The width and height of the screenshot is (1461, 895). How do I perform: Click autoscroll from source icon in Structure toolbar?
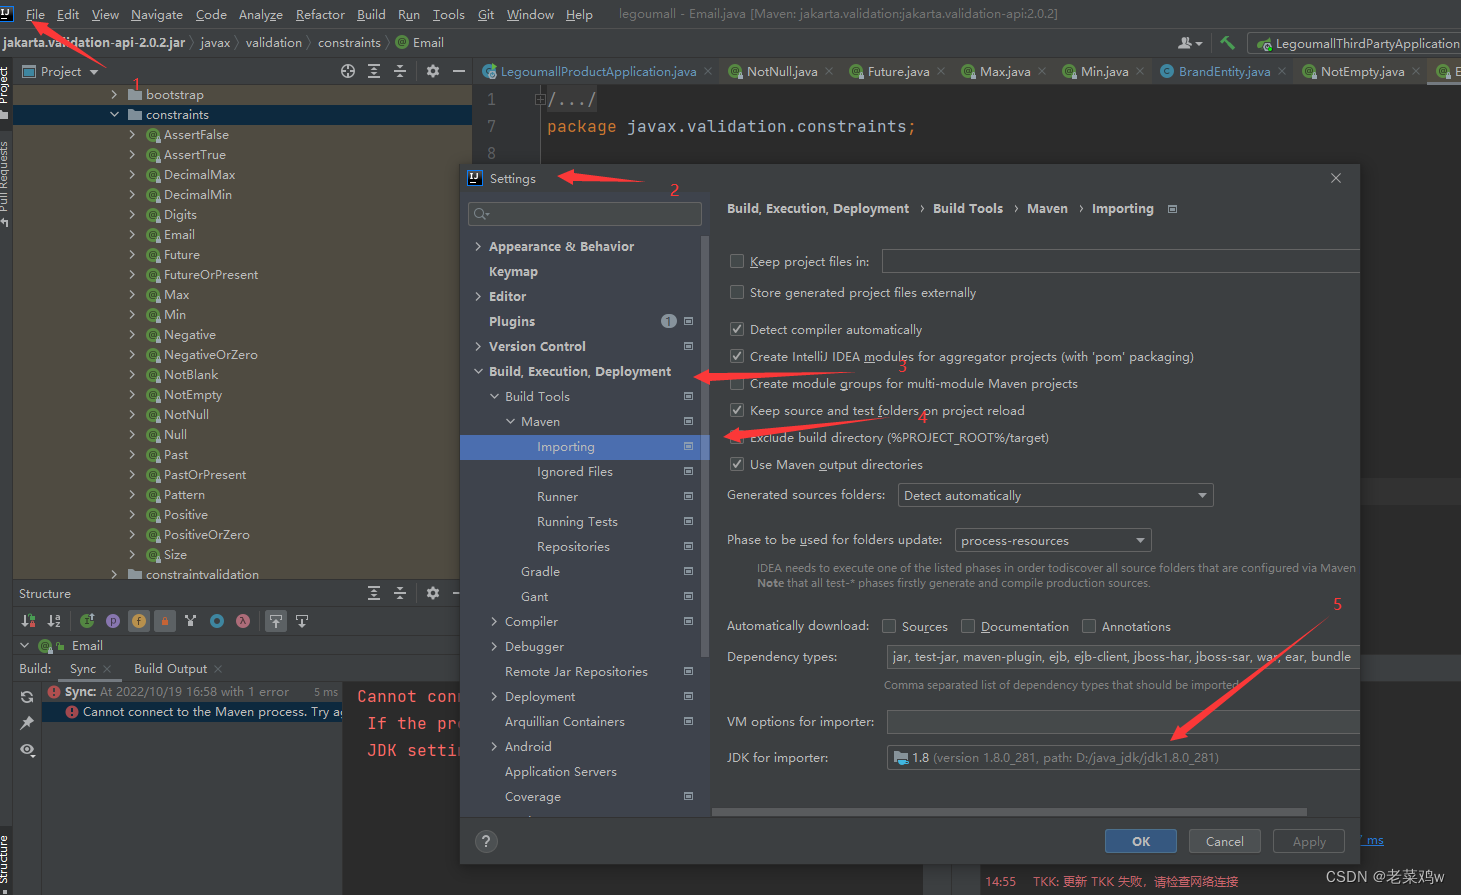coord(302,621)
